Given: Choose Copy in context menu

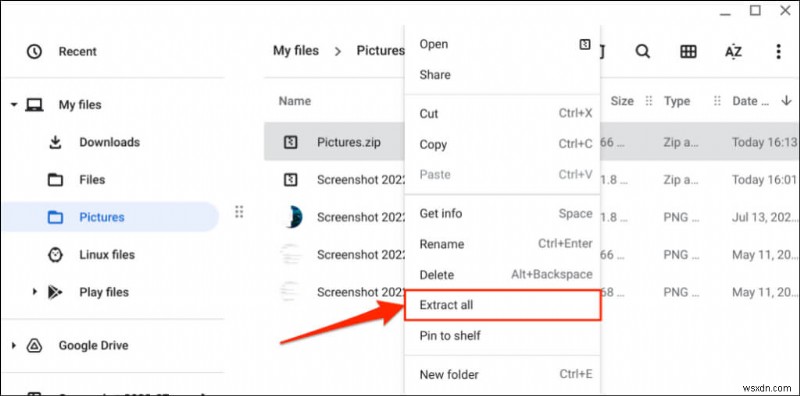Looking at the screenshot, I should [x=433, y=144].
